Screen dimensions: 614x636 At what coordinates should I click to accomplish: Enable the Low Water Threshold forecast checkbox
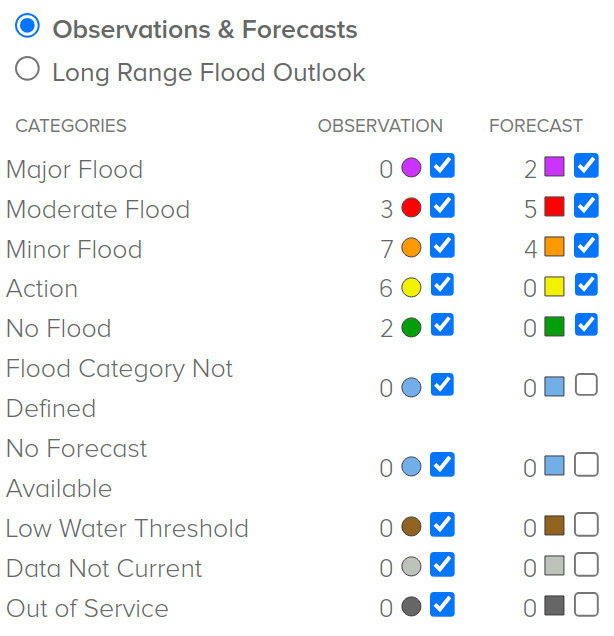tap(586, 524)
